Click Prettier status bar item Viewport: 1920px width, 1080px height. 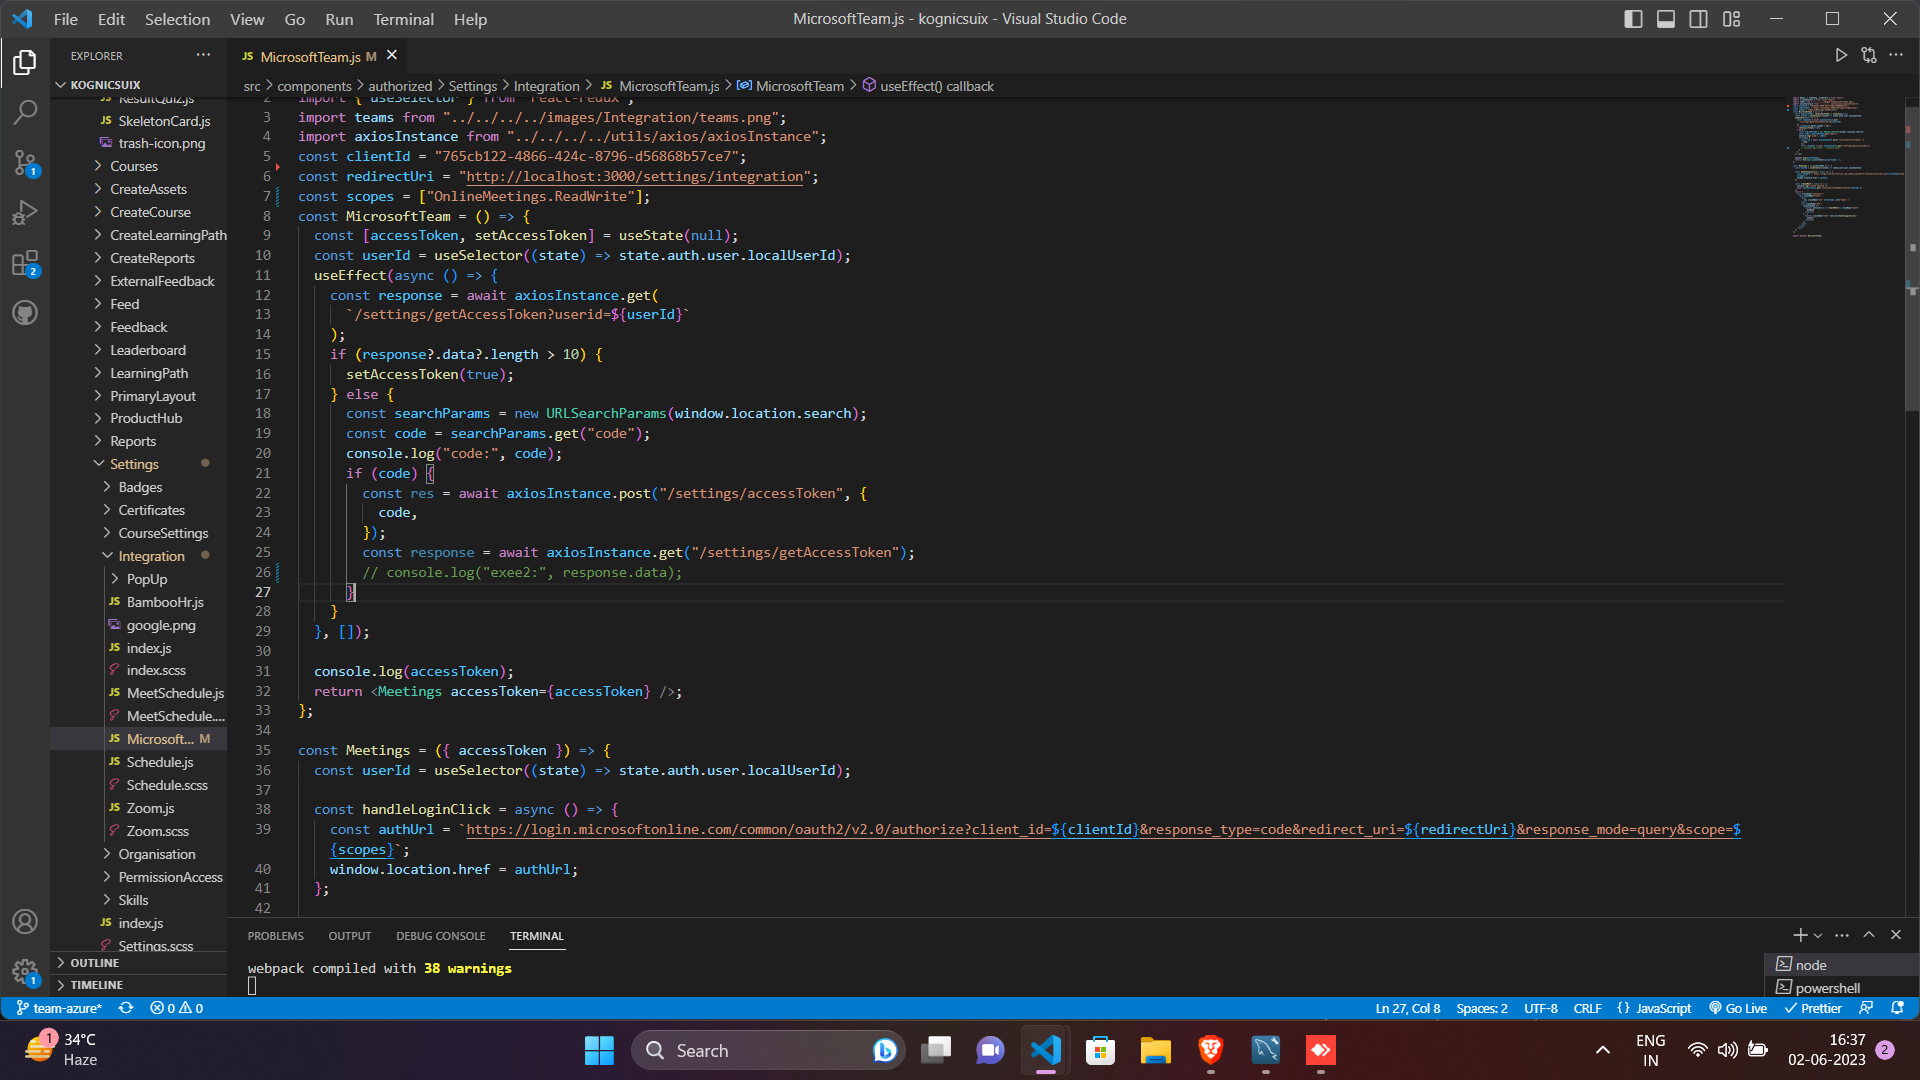pos(1813,1008)
